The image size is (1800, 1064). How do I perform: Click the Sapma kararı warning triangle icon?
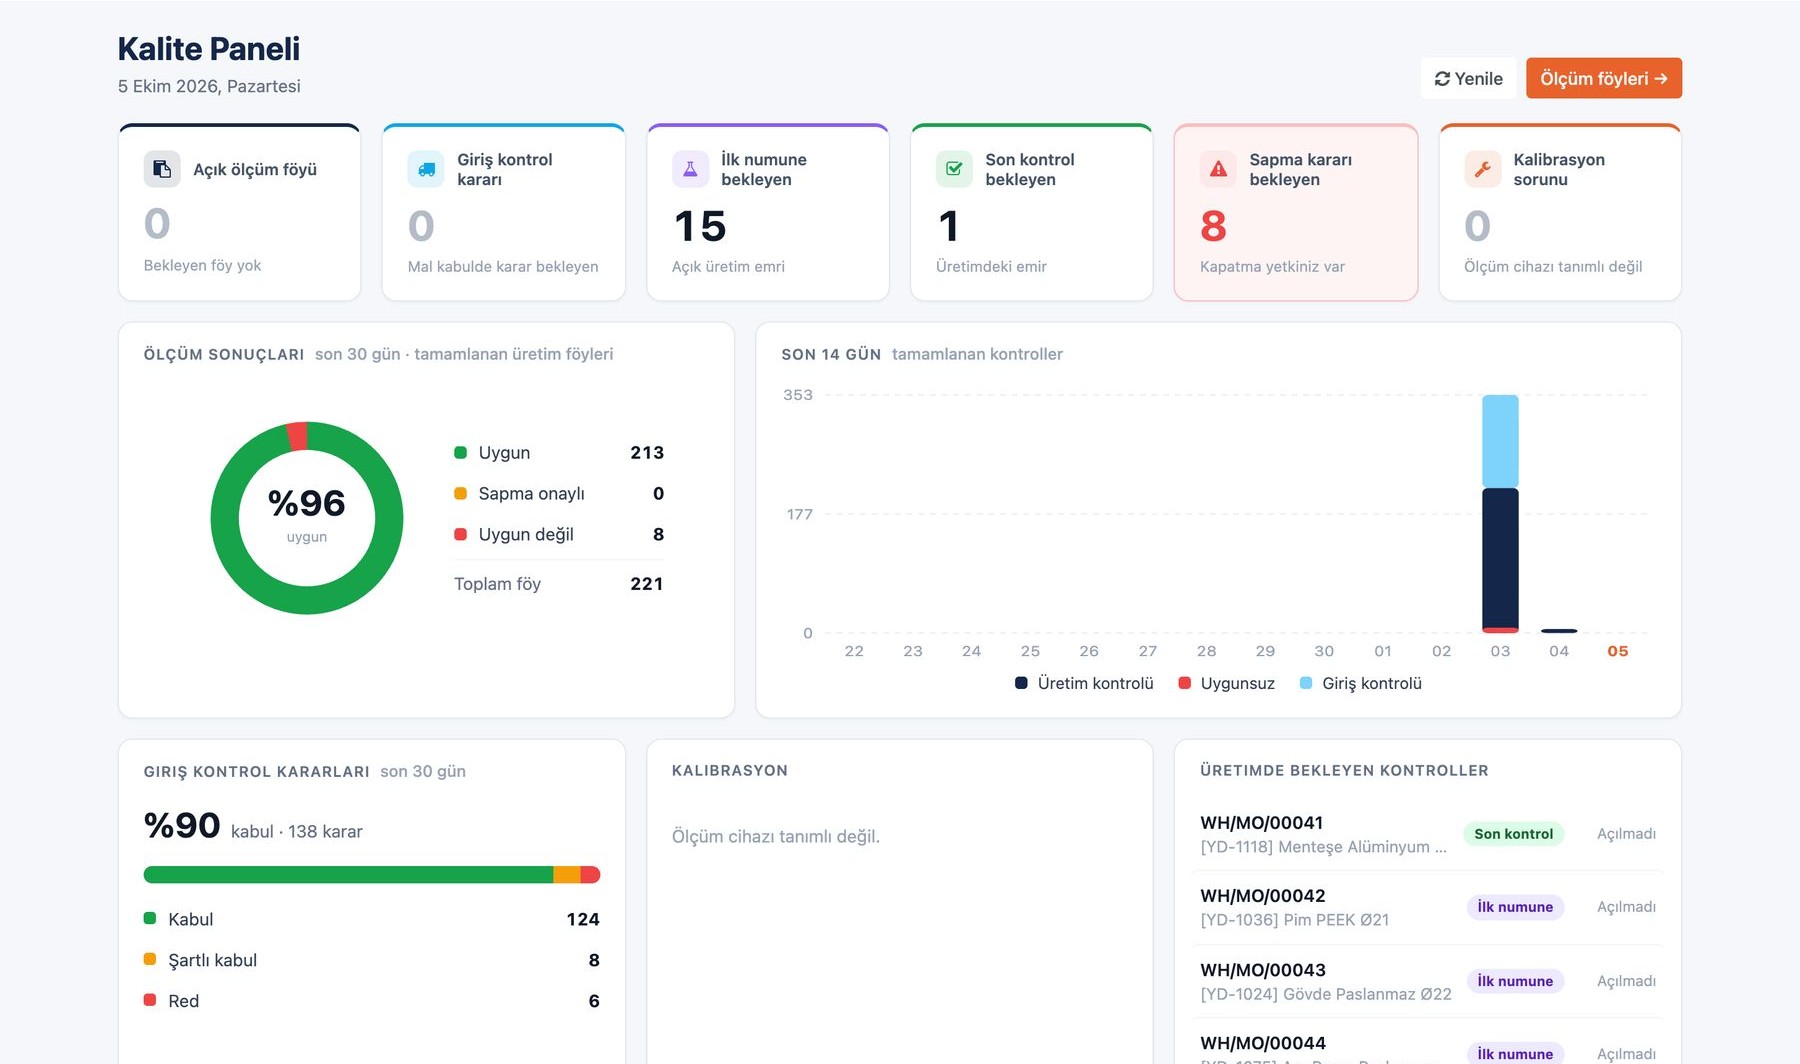(x=1218, y=169)
